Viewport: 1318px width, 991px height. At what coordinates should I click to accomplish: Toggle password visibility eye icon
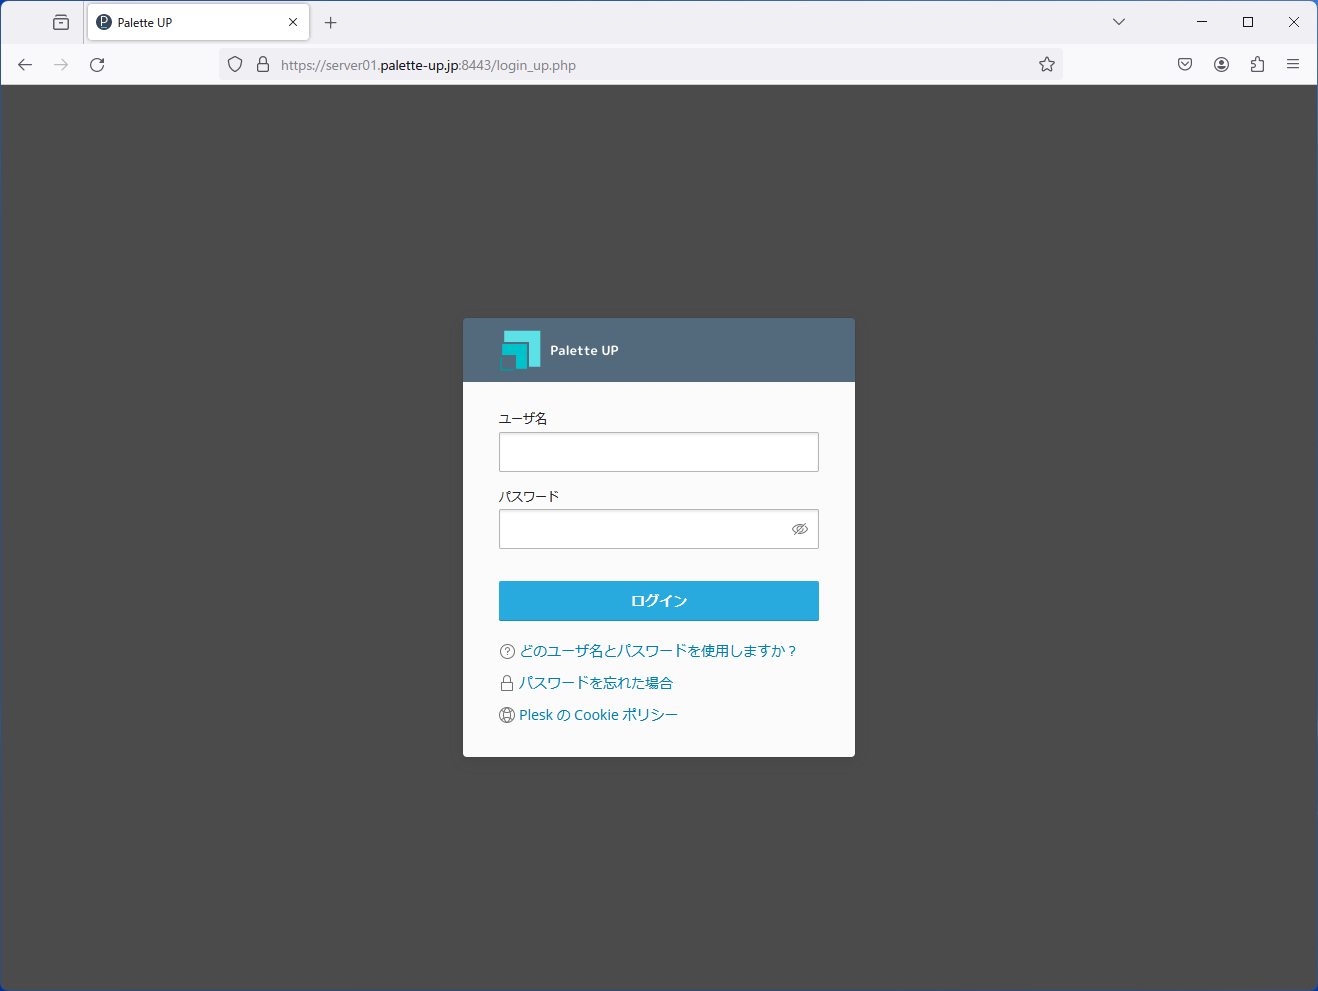800,529
